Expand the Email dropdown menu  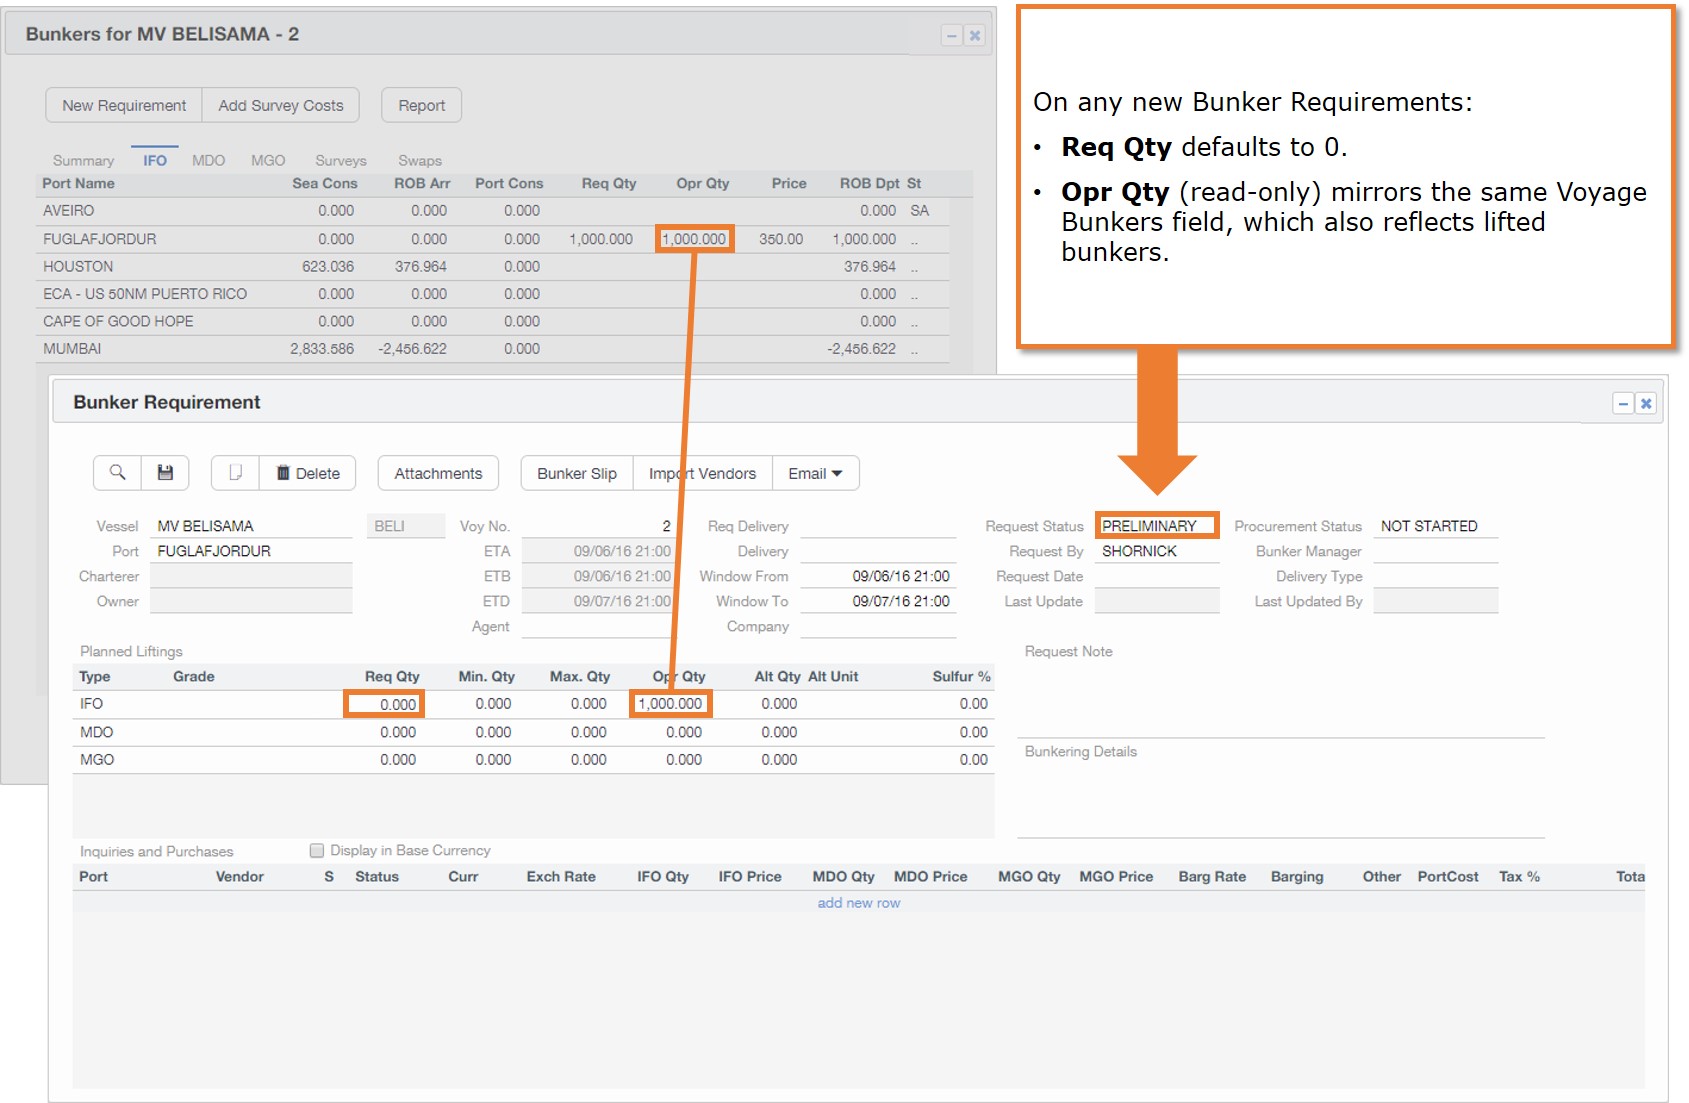815,473
